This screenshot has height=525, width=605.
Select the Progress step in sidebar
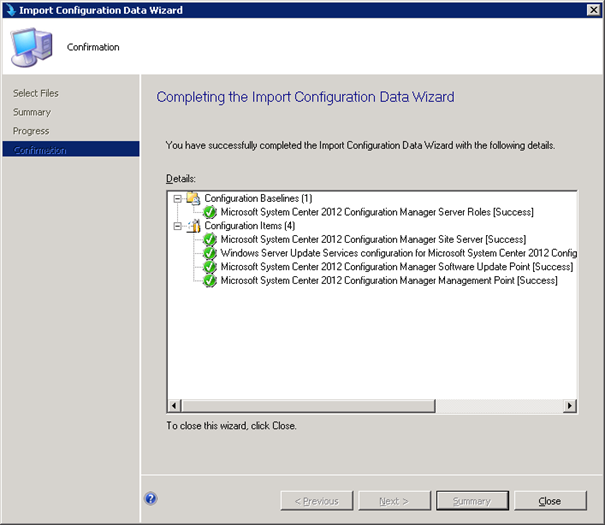coord(31,131)
